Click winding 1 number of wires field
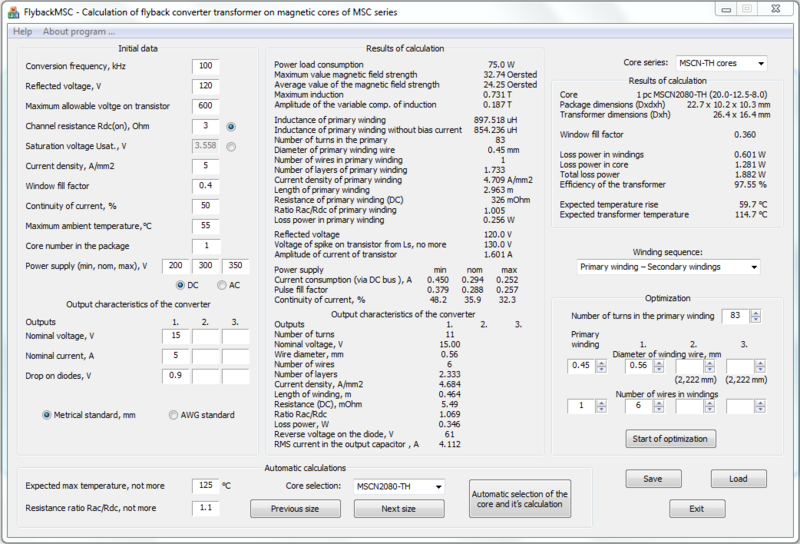Screen dimensions: 800x544 638,406
